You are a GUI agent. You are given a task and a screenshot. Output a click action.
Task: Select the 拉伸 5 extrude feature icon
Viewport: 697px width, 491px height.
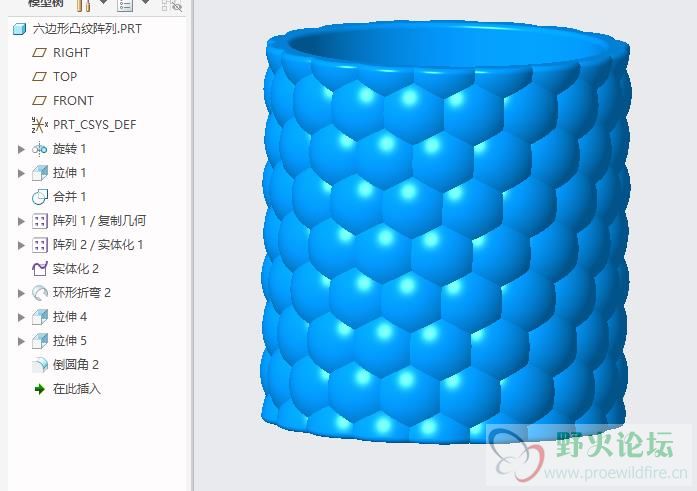pos(40,341)
